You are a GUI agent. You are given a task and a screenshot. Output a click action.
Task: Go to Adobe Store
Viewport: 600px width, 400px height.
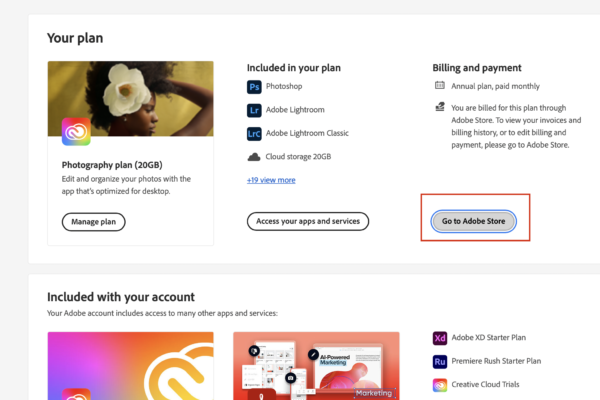(x=473, y=221)
